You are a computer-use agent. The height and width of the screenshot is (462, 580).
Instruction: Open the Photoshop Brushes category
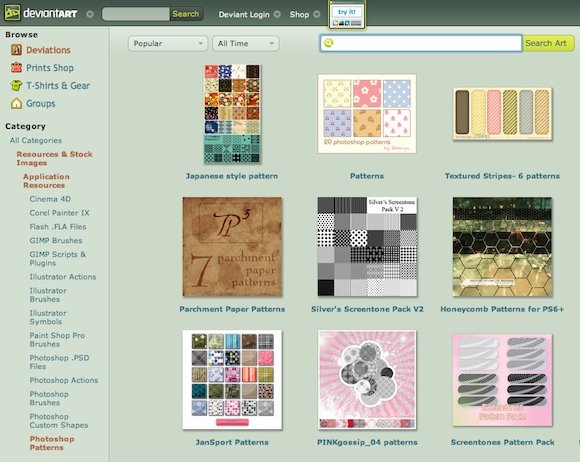coord(49,398)
